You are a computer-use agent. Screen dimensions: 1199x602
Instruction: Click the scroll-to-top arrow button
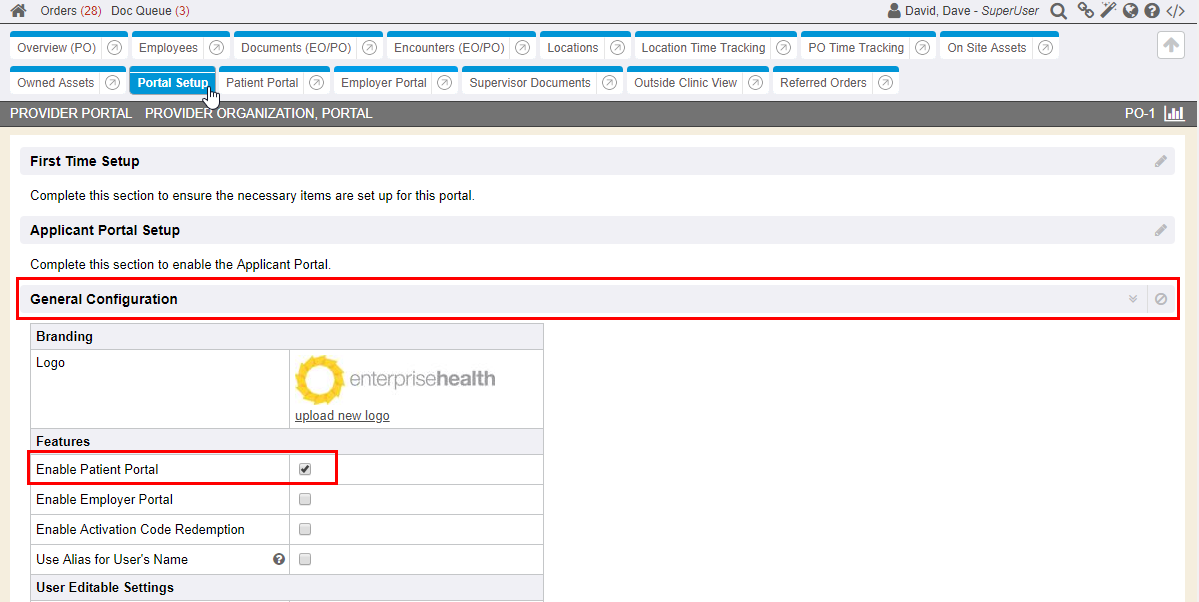point(1171,45)
